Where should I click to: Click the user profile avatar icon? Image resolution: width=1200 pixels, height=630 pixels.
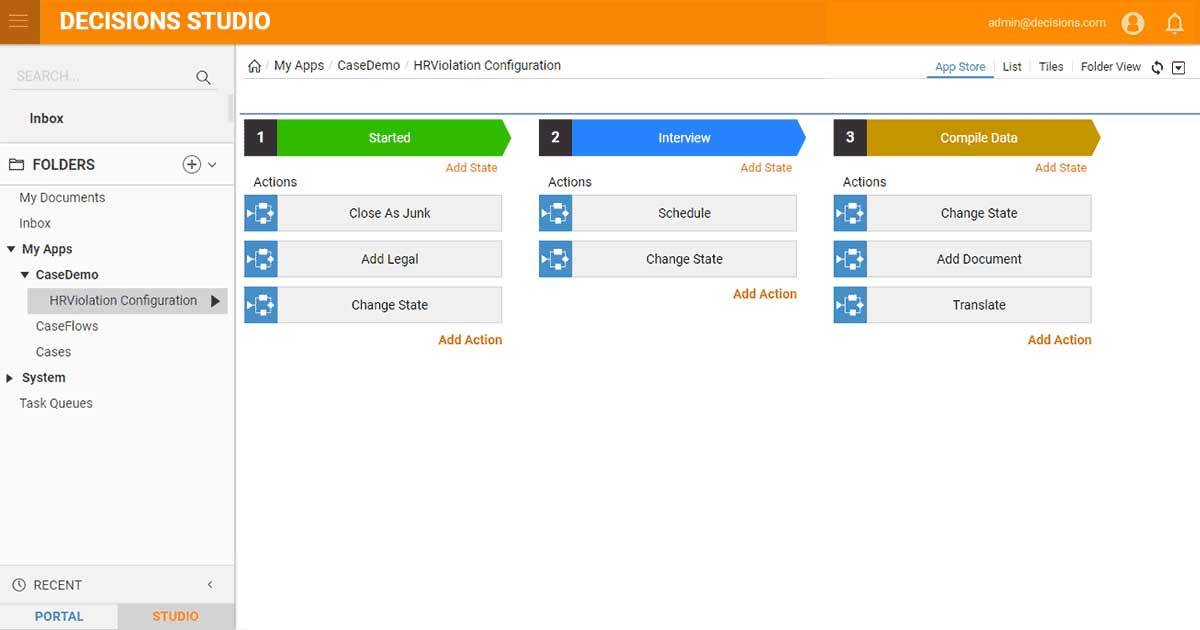[1132, 22]
